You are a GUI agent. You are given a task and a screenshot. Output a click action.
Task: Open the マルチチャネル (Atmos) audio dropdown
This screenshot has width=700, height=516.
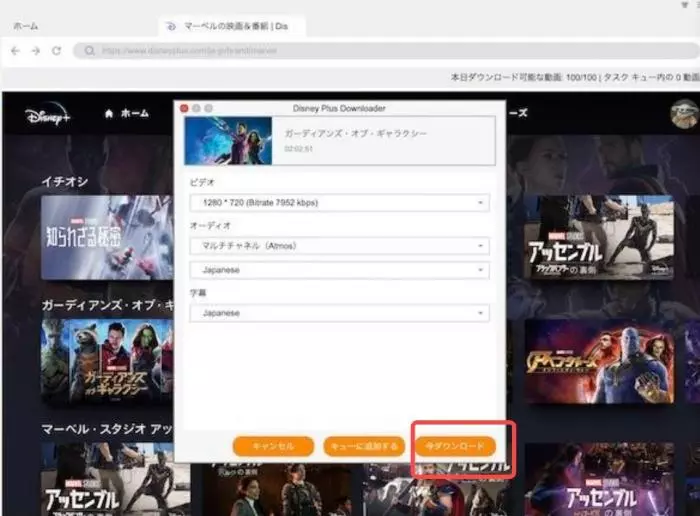point(339,246)
